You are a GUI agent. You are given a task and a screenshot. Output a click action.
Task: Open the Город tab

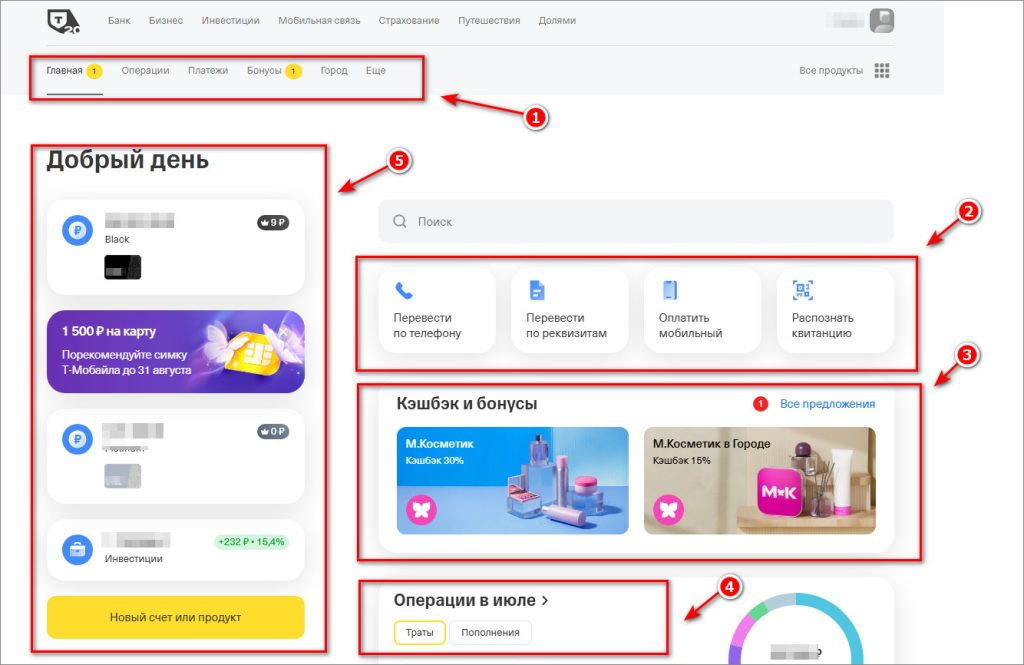pos(334,71)
